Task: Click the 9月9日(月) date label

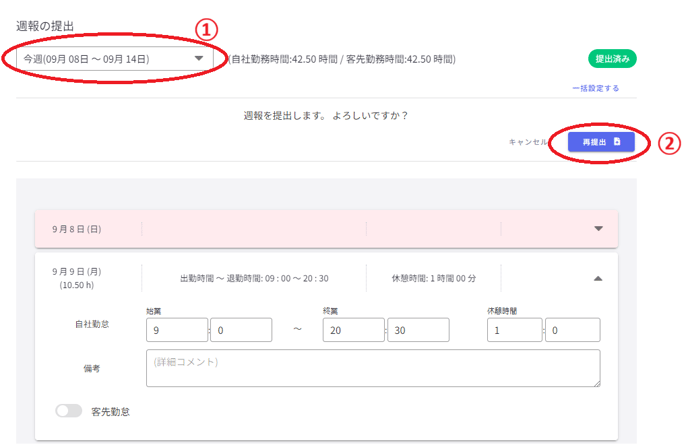Action: click(76, 272)
